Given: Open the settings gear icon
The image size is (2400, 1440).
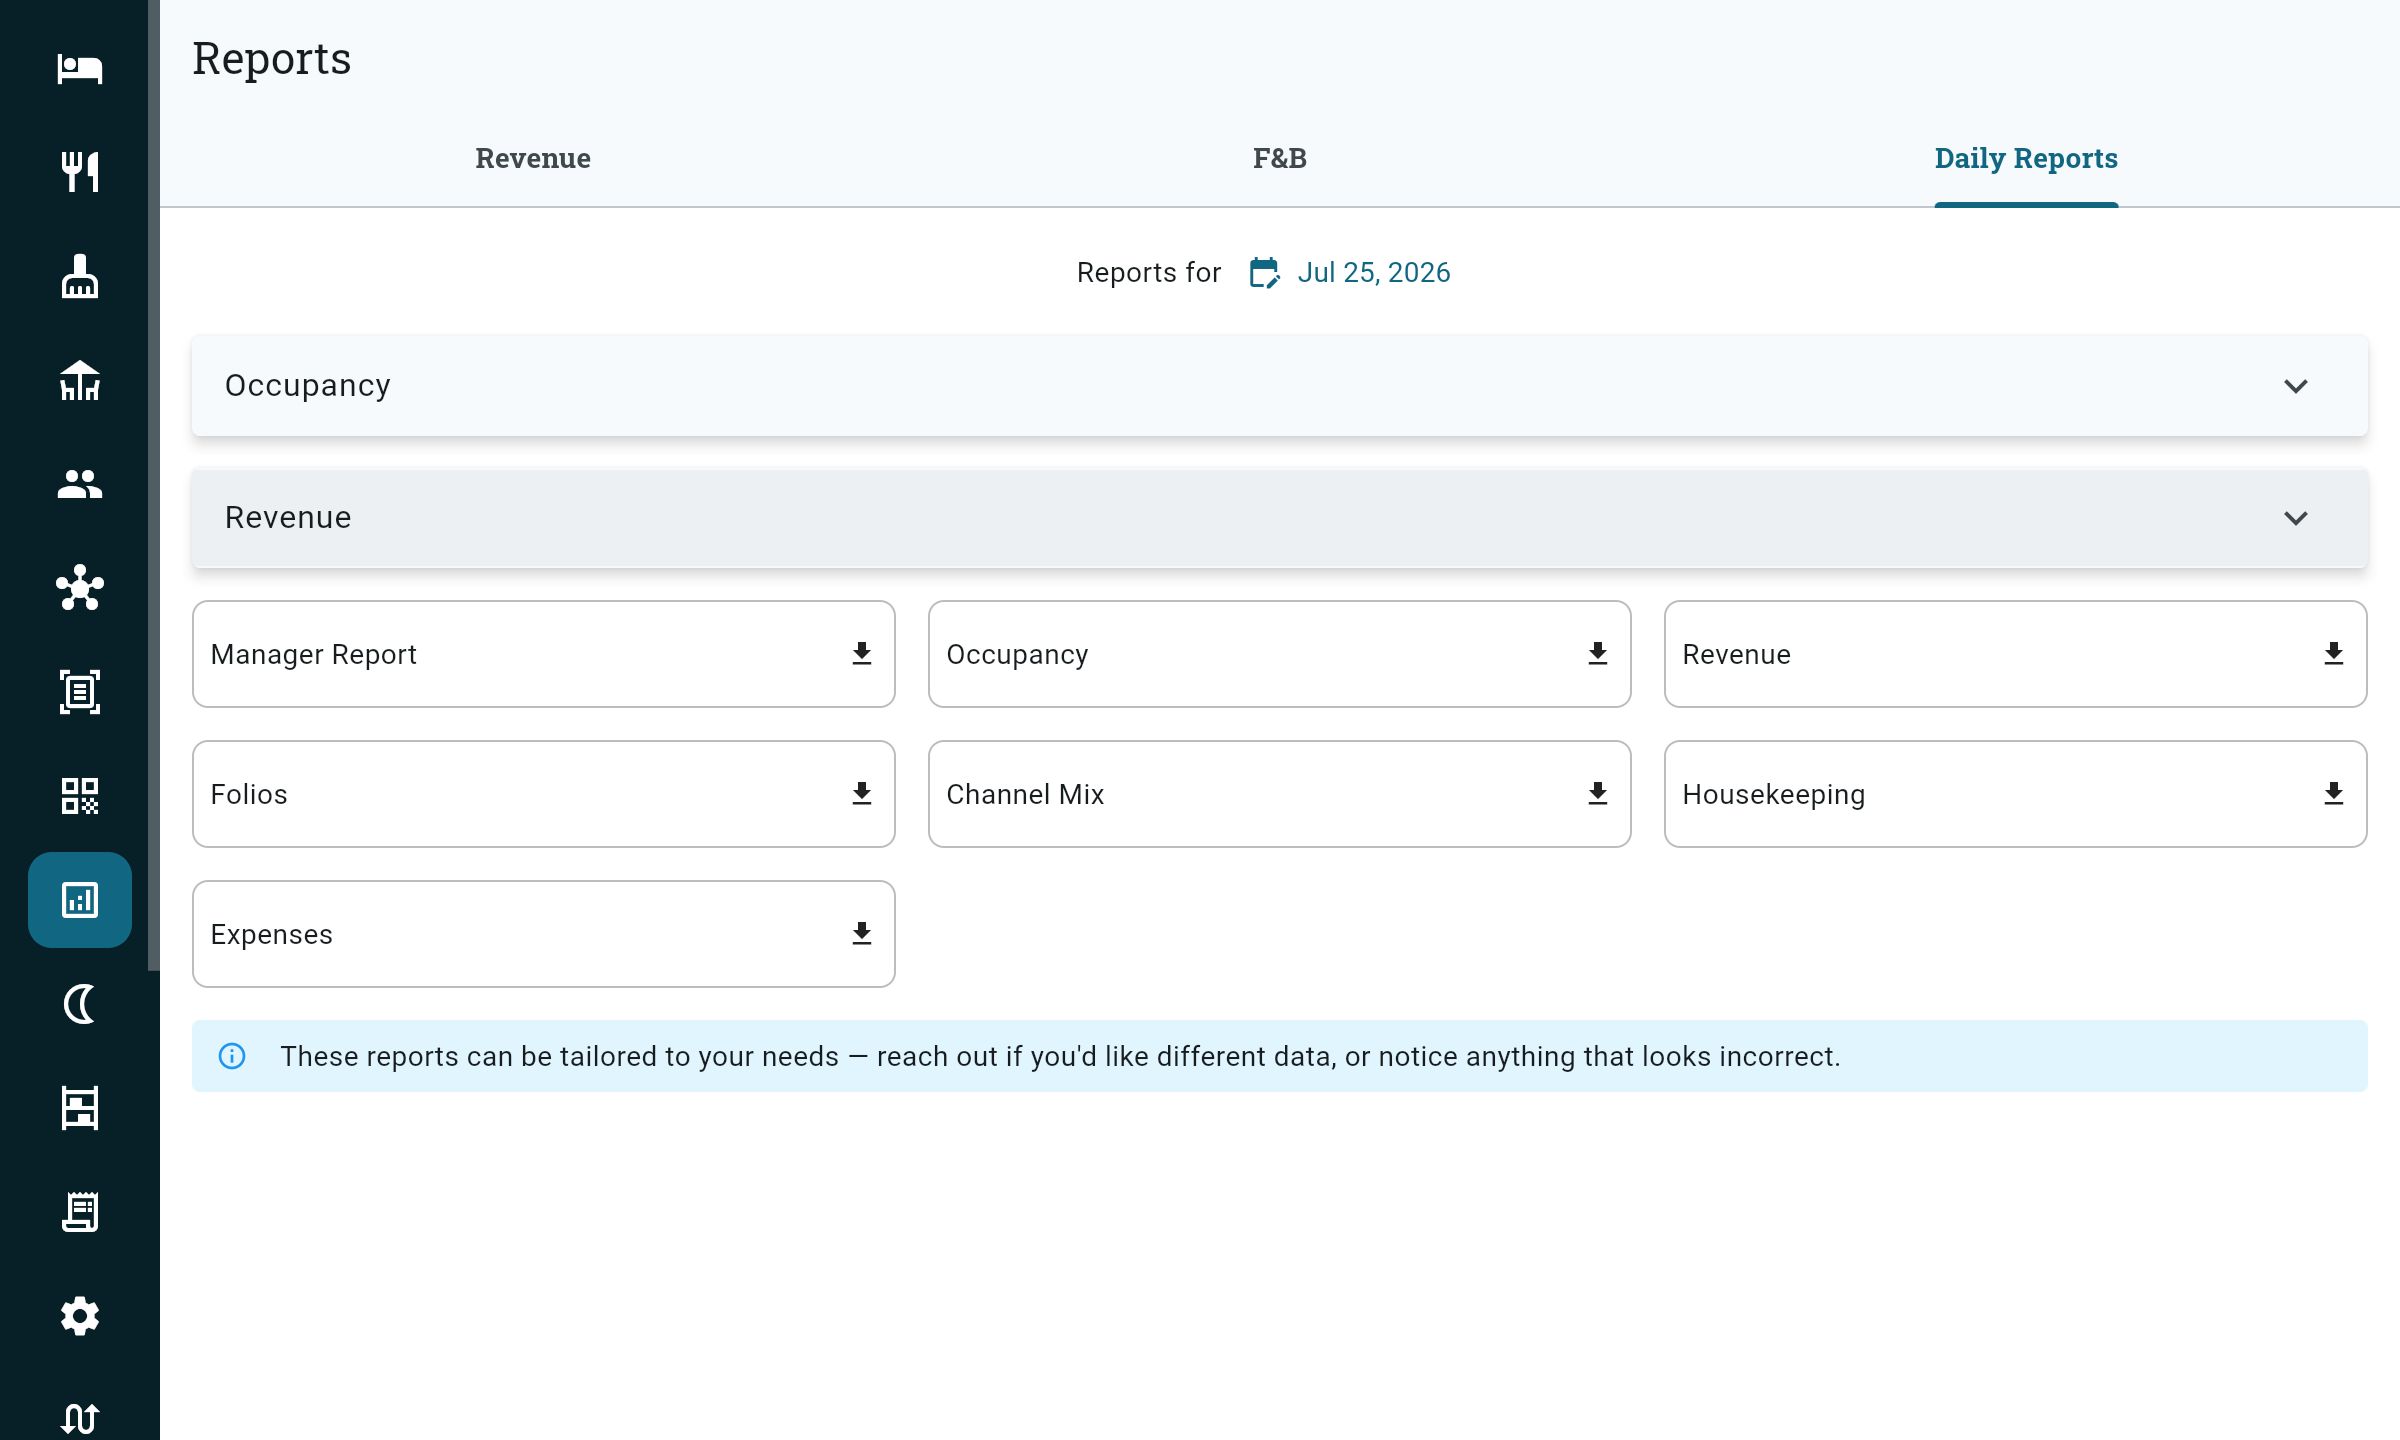Looking at the screenshot, I should (x=80, y=1316).
